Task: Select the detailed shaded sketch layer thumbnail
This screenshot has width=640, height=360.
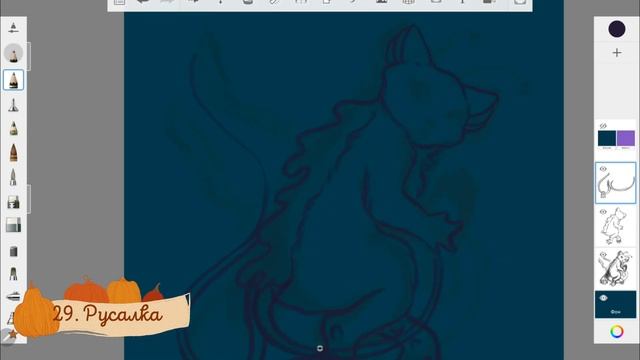Action: tap(616, 268)
